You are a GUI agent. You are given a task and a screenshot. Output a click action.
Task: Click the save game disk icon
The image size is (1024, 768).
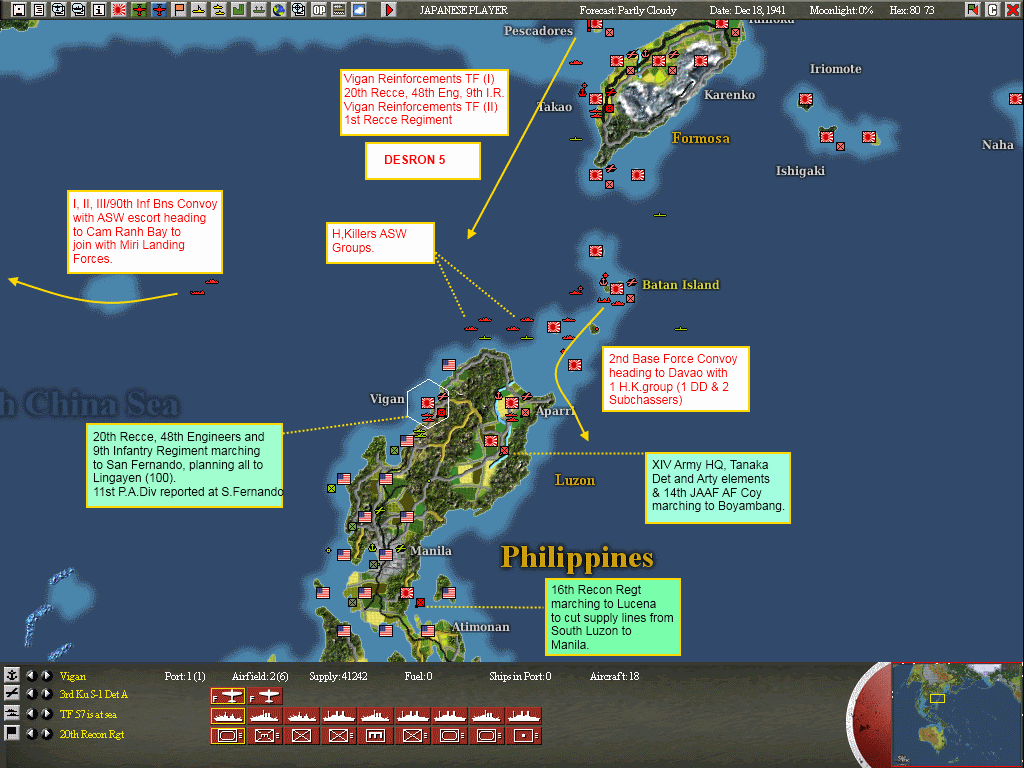19,10
